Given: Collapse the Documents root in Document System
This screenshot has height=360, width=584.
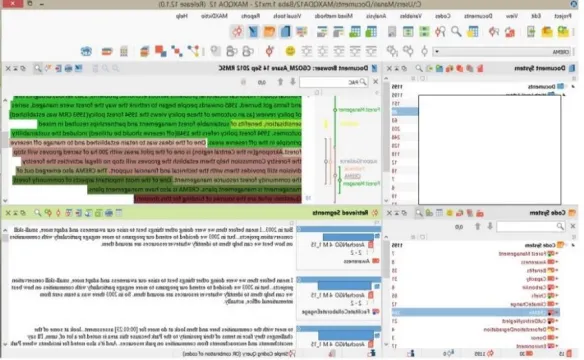Looking at the screenshot, I should (573, 86).
